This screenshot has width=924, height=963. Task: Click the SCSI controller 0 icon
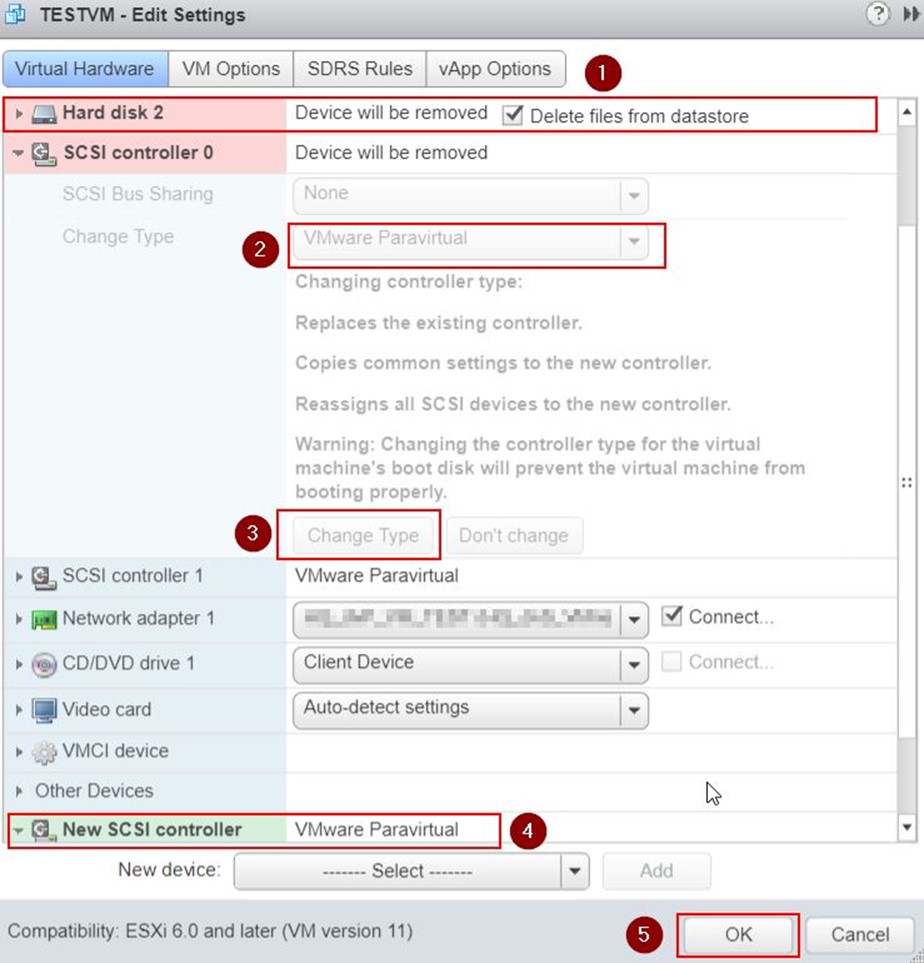(x=44, y=153)
